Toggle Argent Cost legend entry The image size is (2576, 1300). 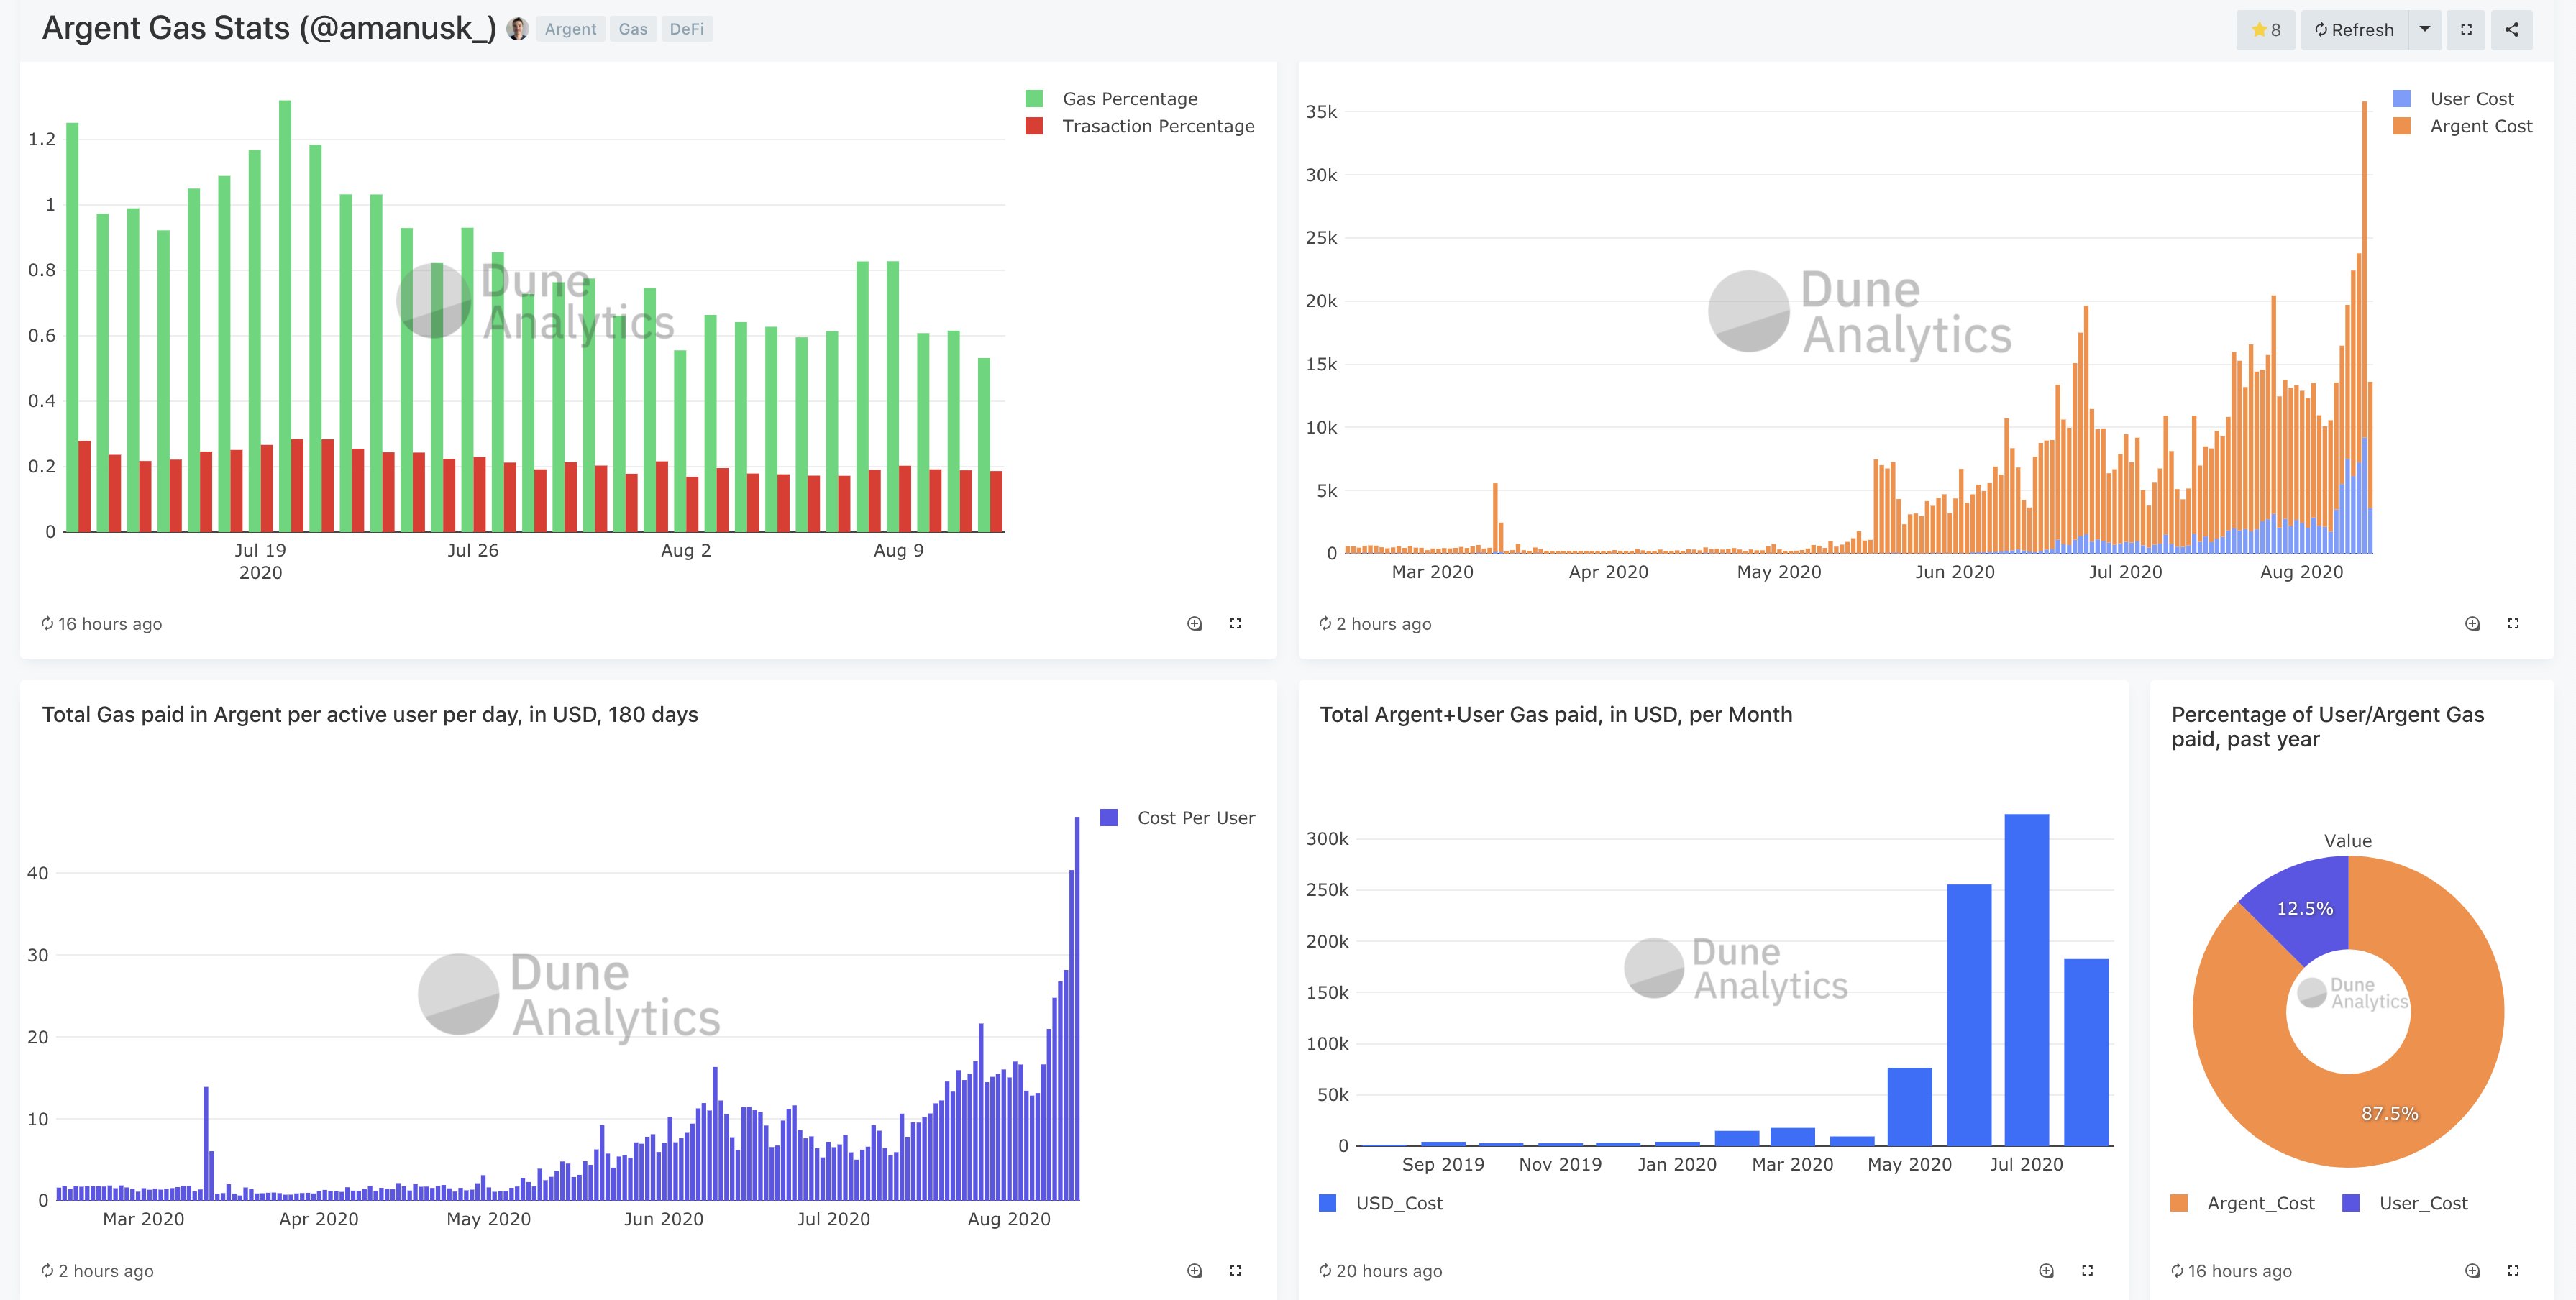(2480, 126)
